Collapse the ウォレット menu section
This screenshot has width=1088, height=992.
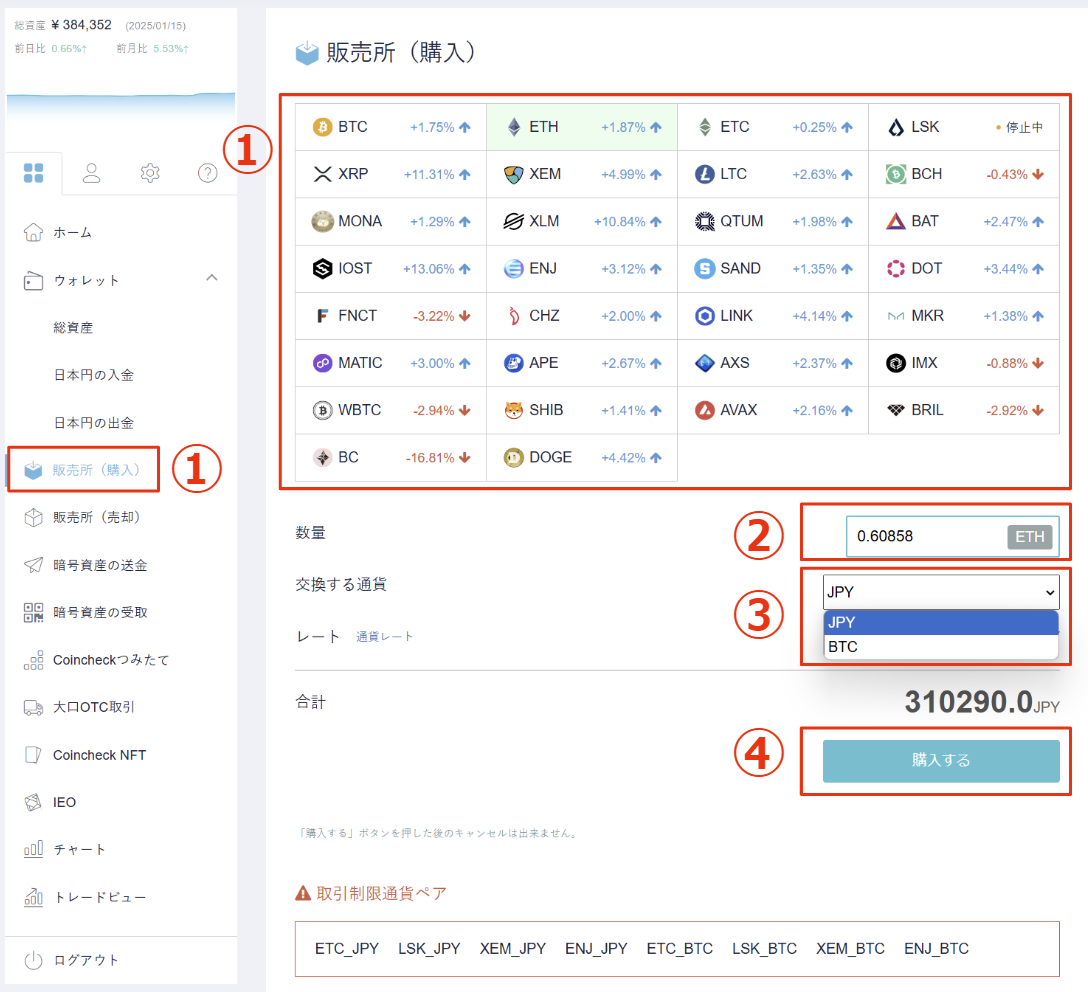212,278
